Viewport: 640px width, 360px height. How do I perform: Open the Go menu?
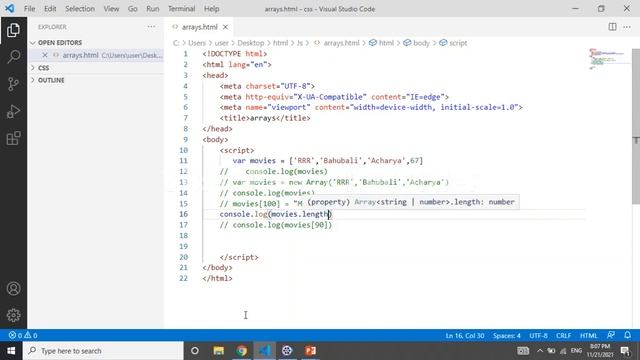point(133,9)
